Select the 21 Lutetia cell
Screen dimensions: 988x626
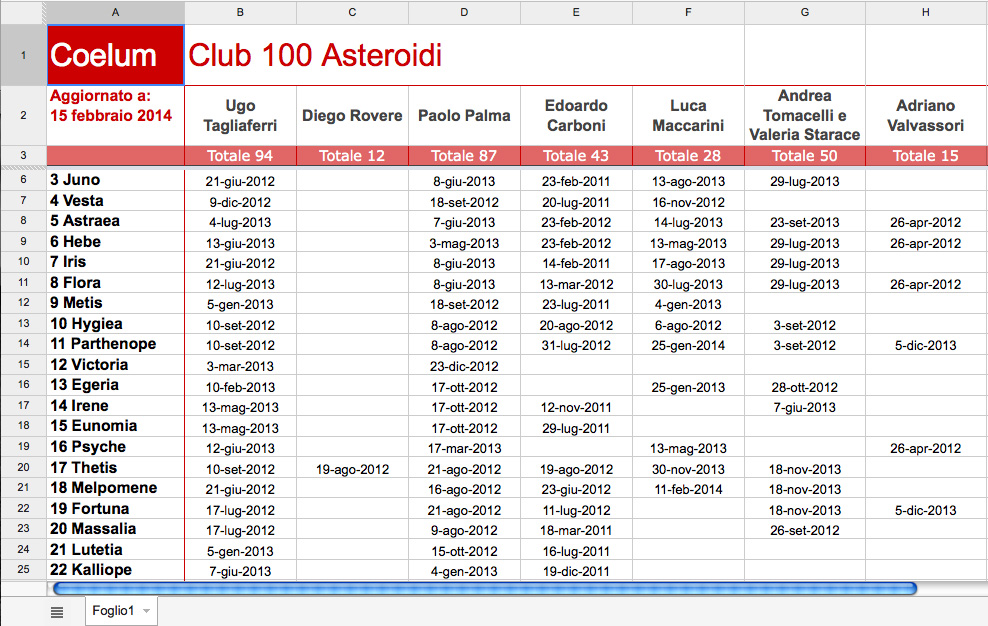point(115,550)
